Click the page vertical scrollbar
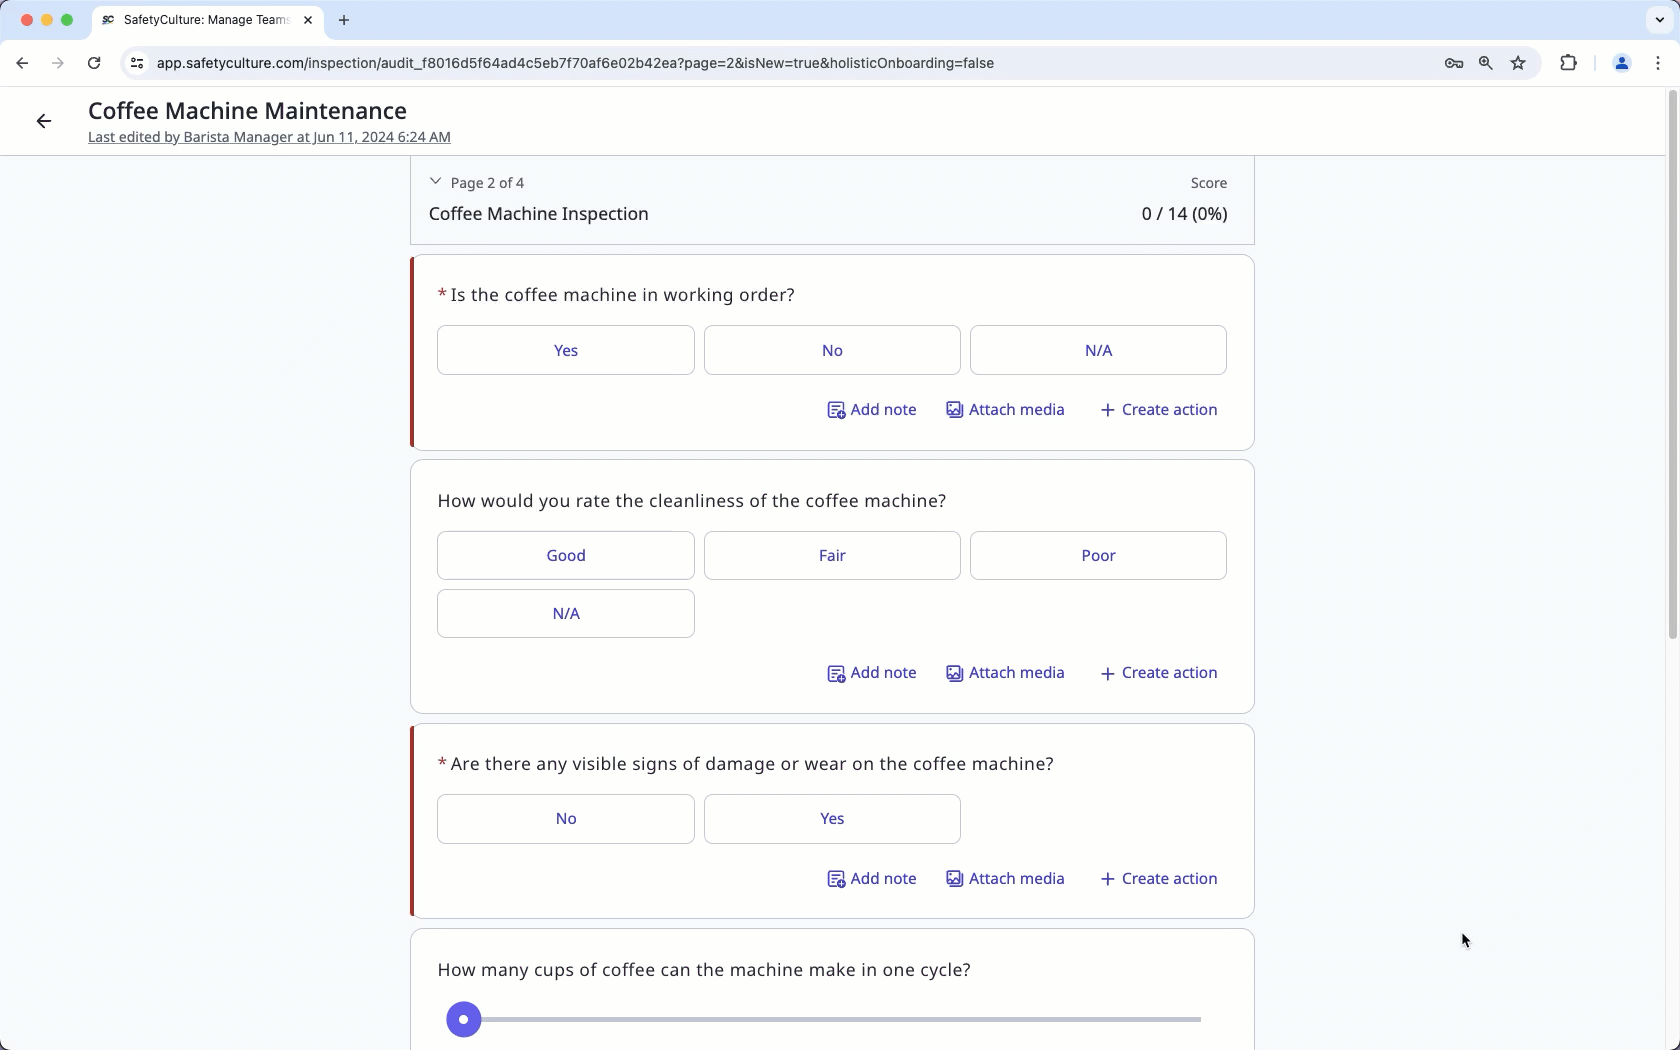1680x1050 pixels. [1672, 365]
